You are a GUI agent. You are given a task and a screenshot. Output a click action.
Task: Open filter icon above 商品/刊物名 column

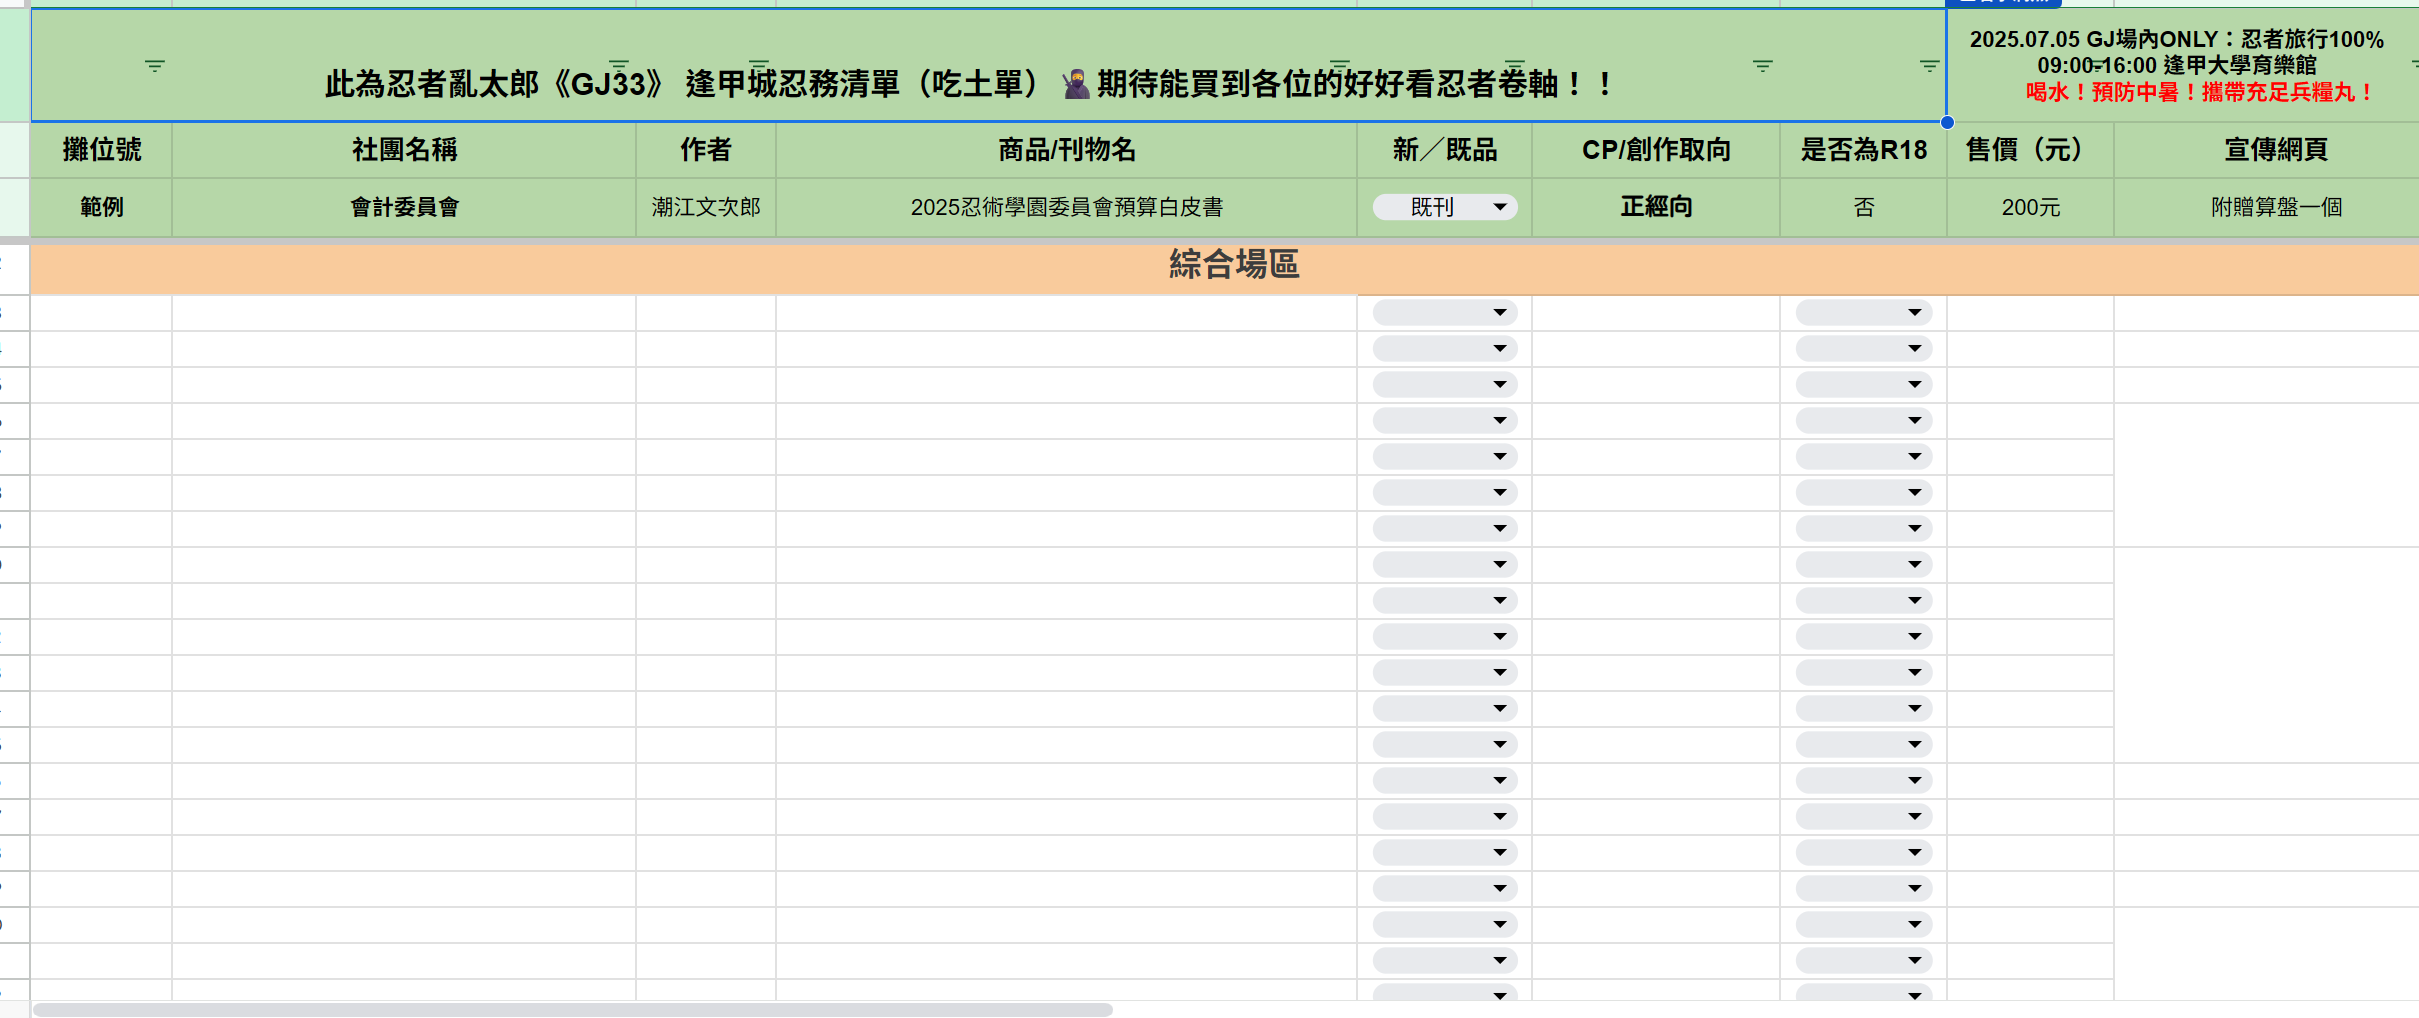1340,66
